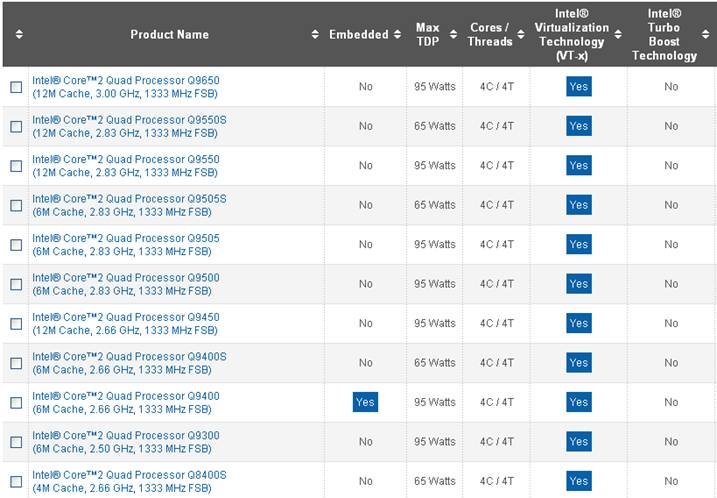The height and width of the screenshot is (498, 717).
Task: Click the 95 Watts value for Q9300
Action: 435,441
